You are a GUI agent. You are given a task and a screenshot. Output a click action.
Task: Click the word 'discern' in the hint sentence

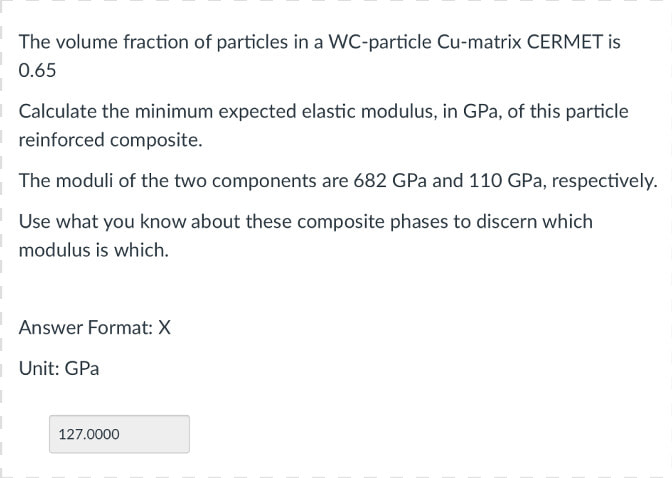click(x=507, y=222)
